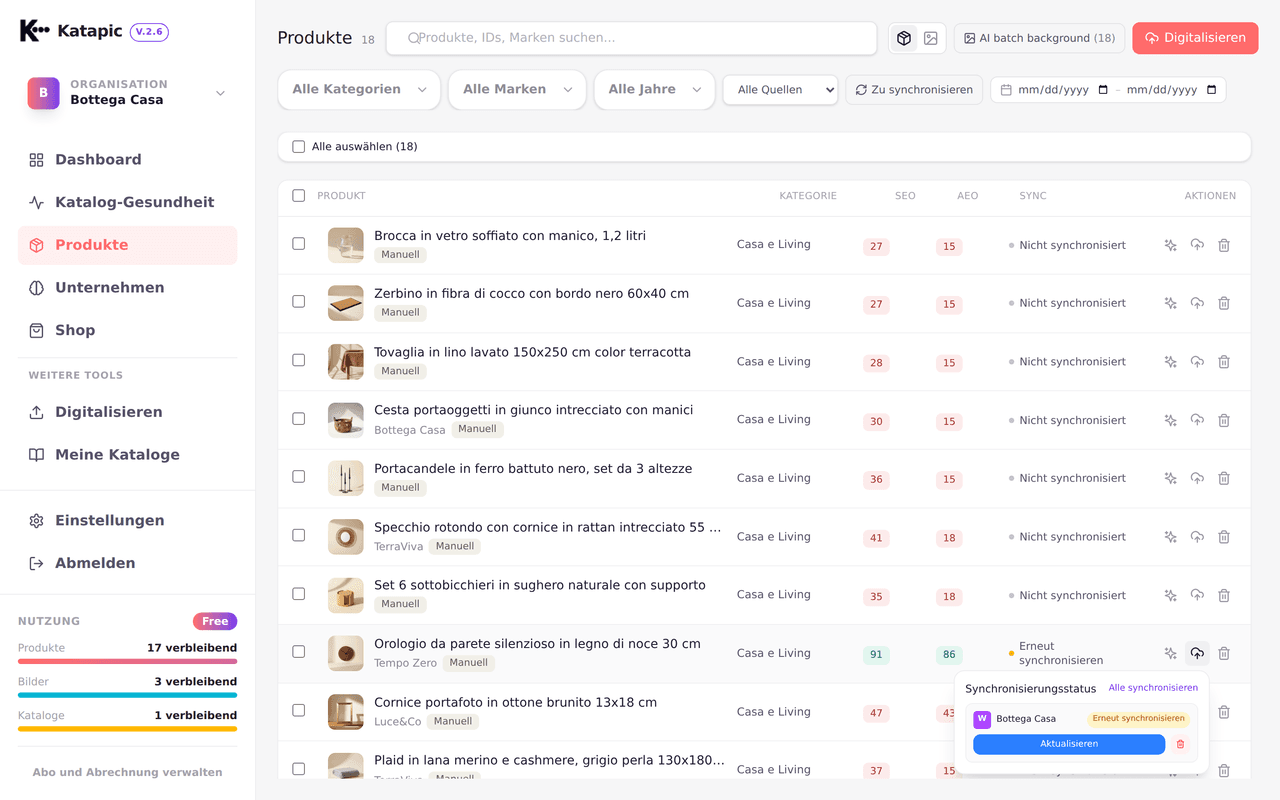Open the end date calendar picker
The height and width of the screenshot is (800, 1280).
pos(1212,90)
